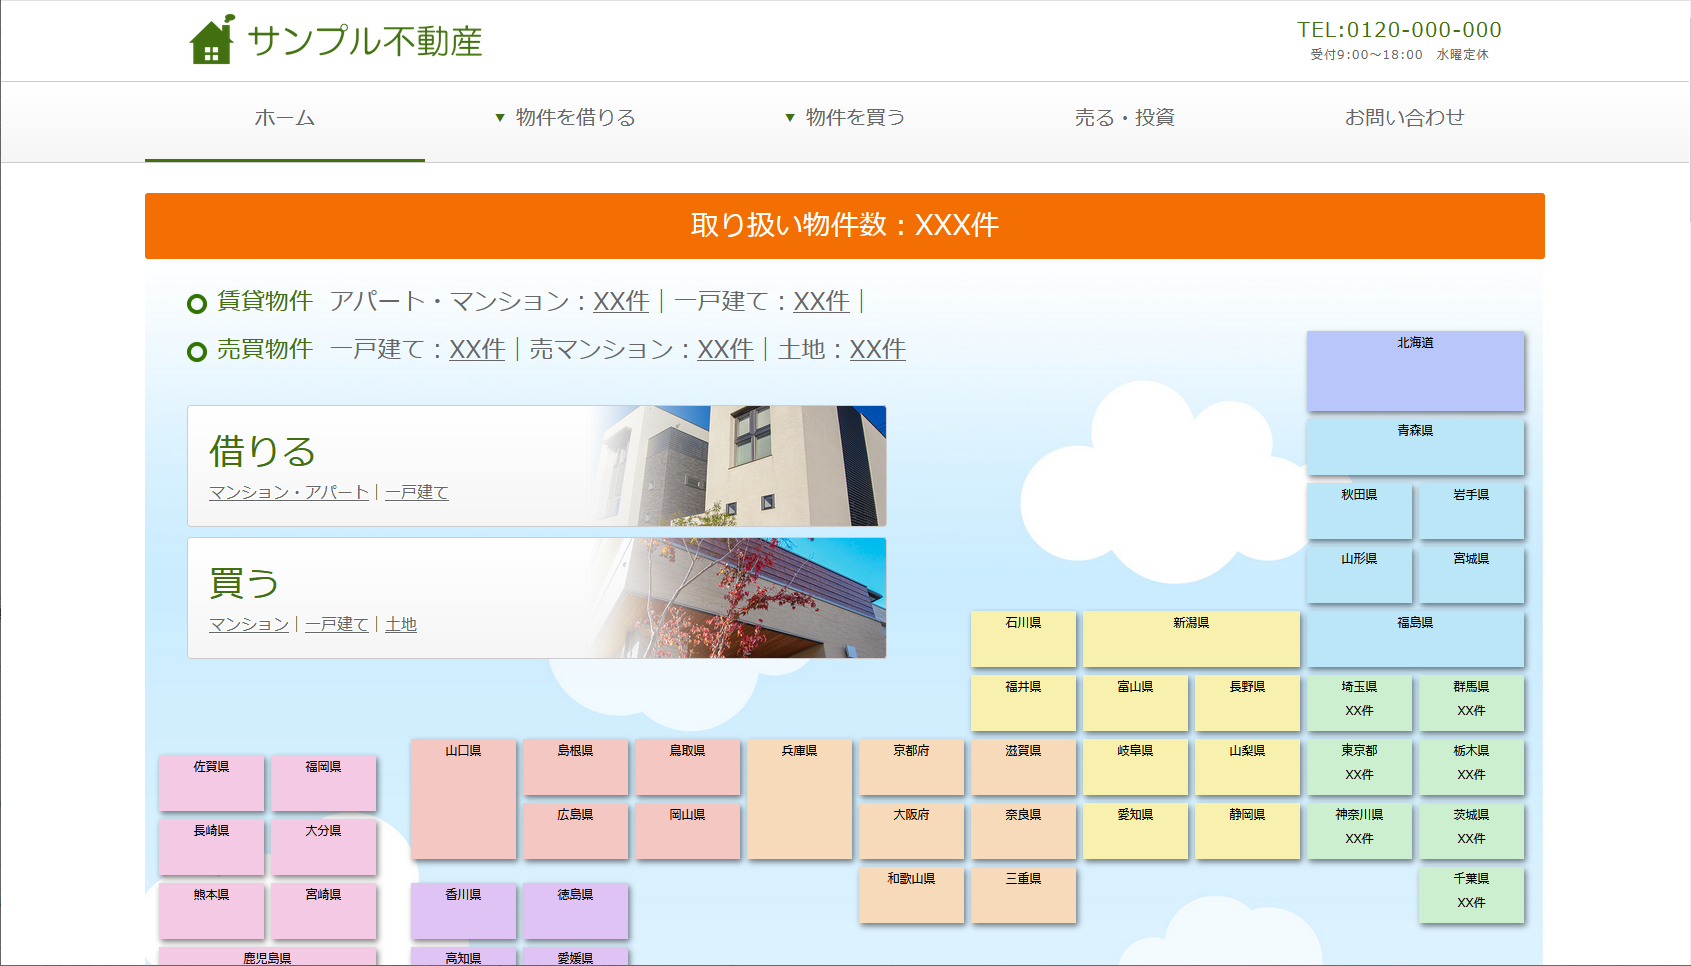This screenshot has width=1691, height=966.
Task: Select 大阪府 tile
Action: coord(911,831)
